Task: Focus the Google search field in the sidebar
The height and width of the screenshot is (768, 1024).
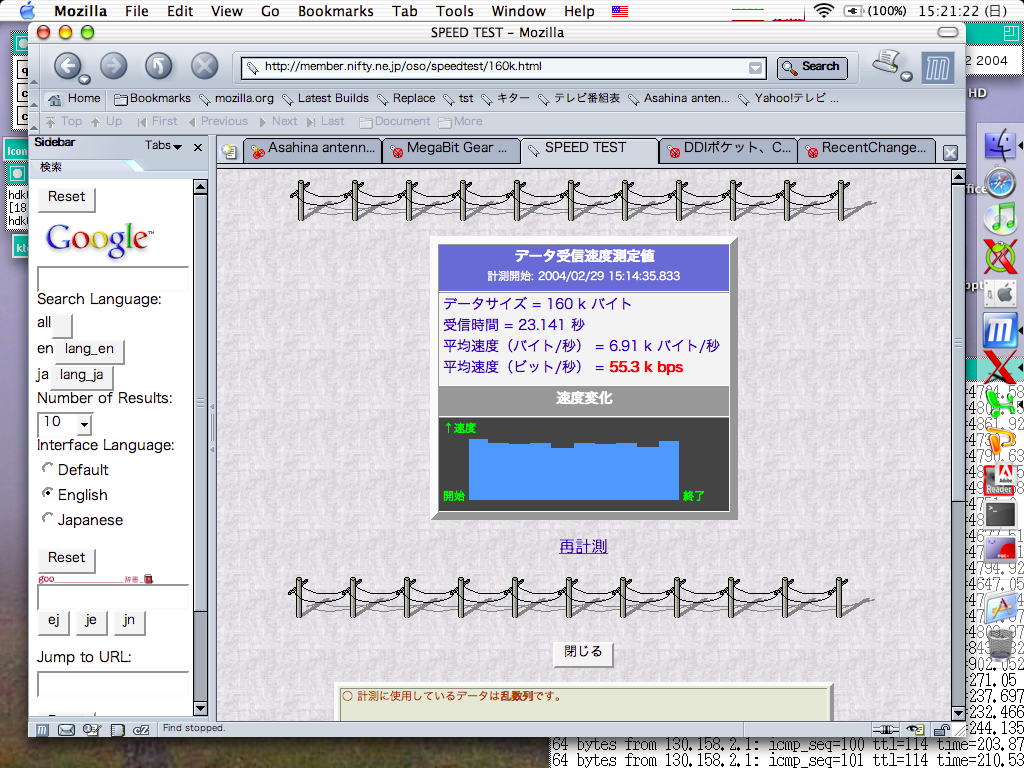Action: [x=113, y=279]
